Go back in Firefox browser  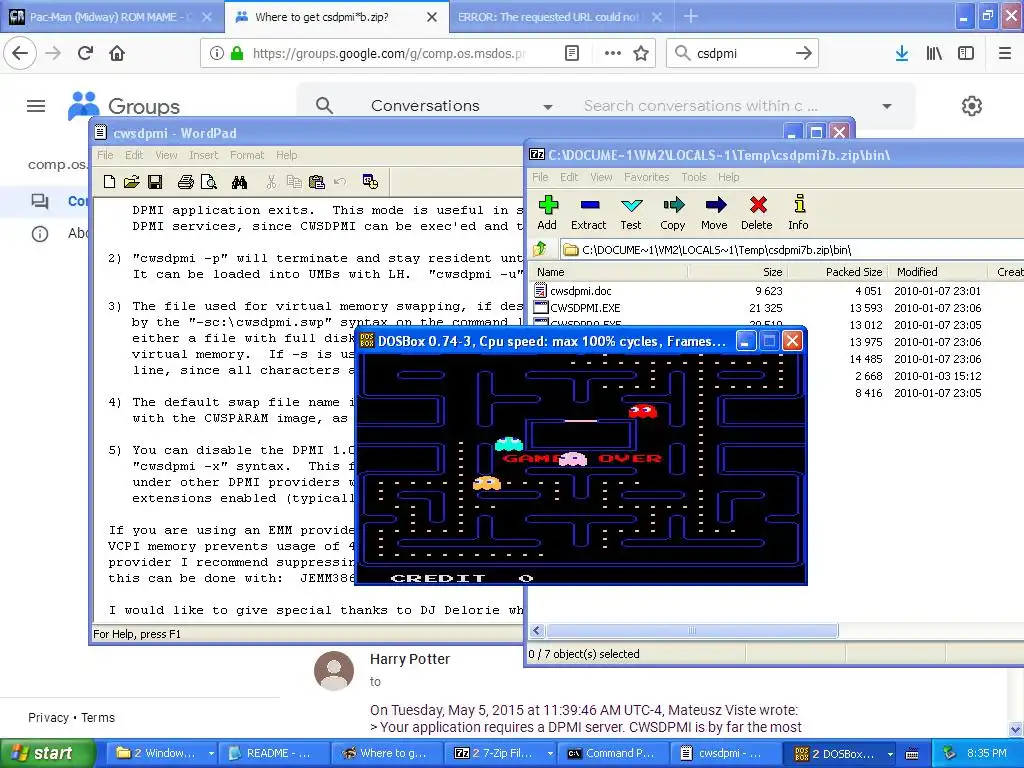tap(20, 53)
